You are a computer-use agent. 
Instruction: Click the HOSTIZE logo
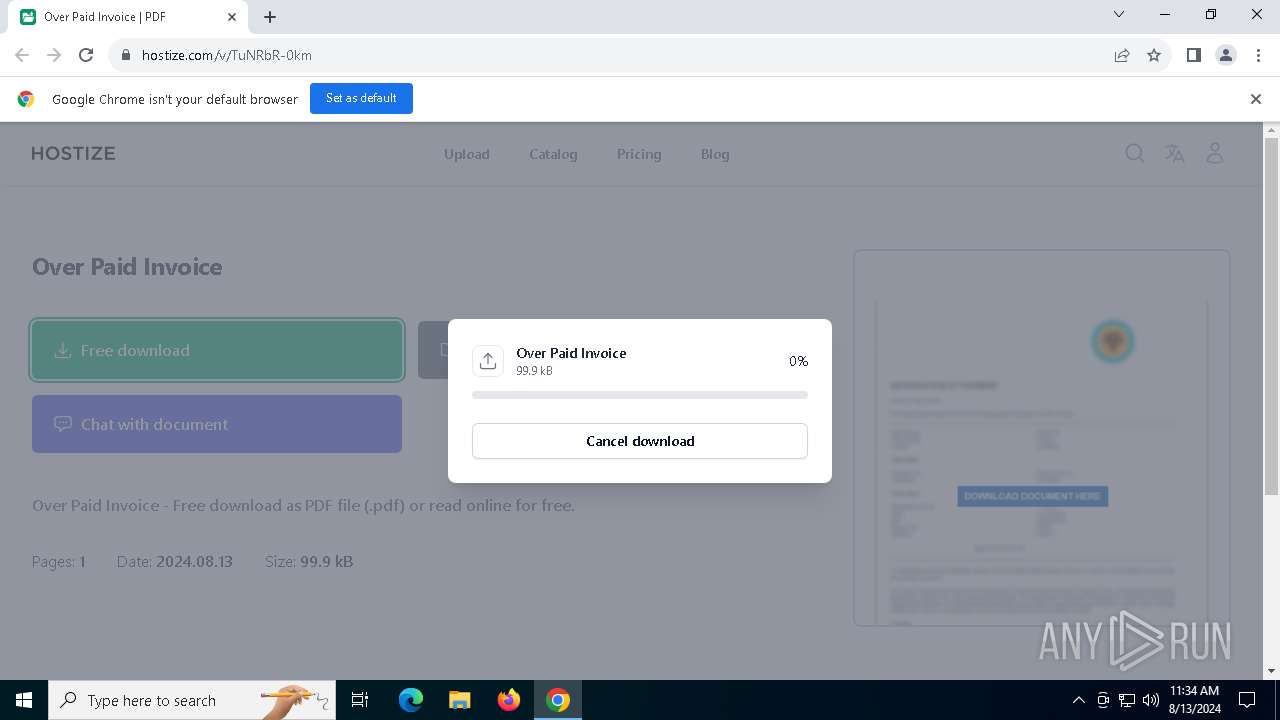coord(73,153)
